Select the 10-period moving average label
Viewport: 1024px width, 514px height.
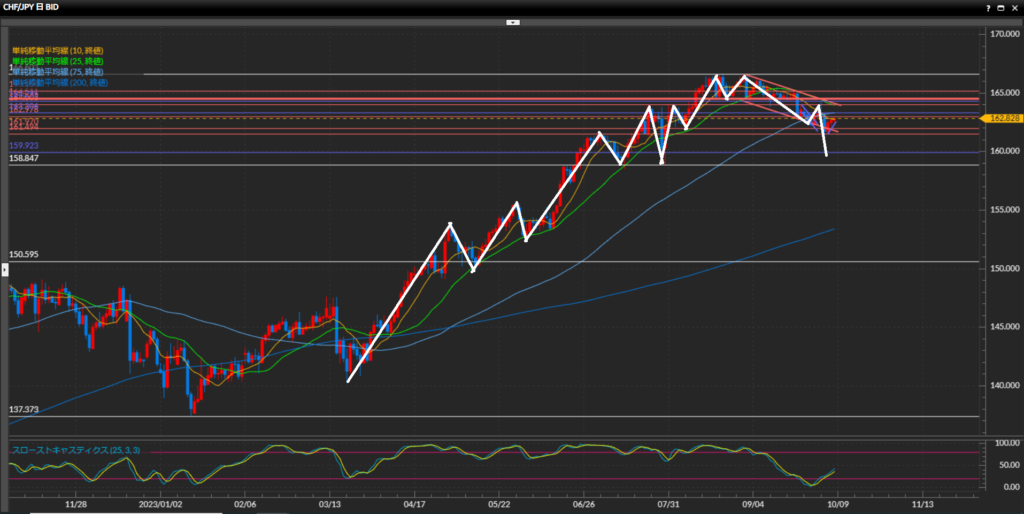pyautogui.click(x=57, y=50)
